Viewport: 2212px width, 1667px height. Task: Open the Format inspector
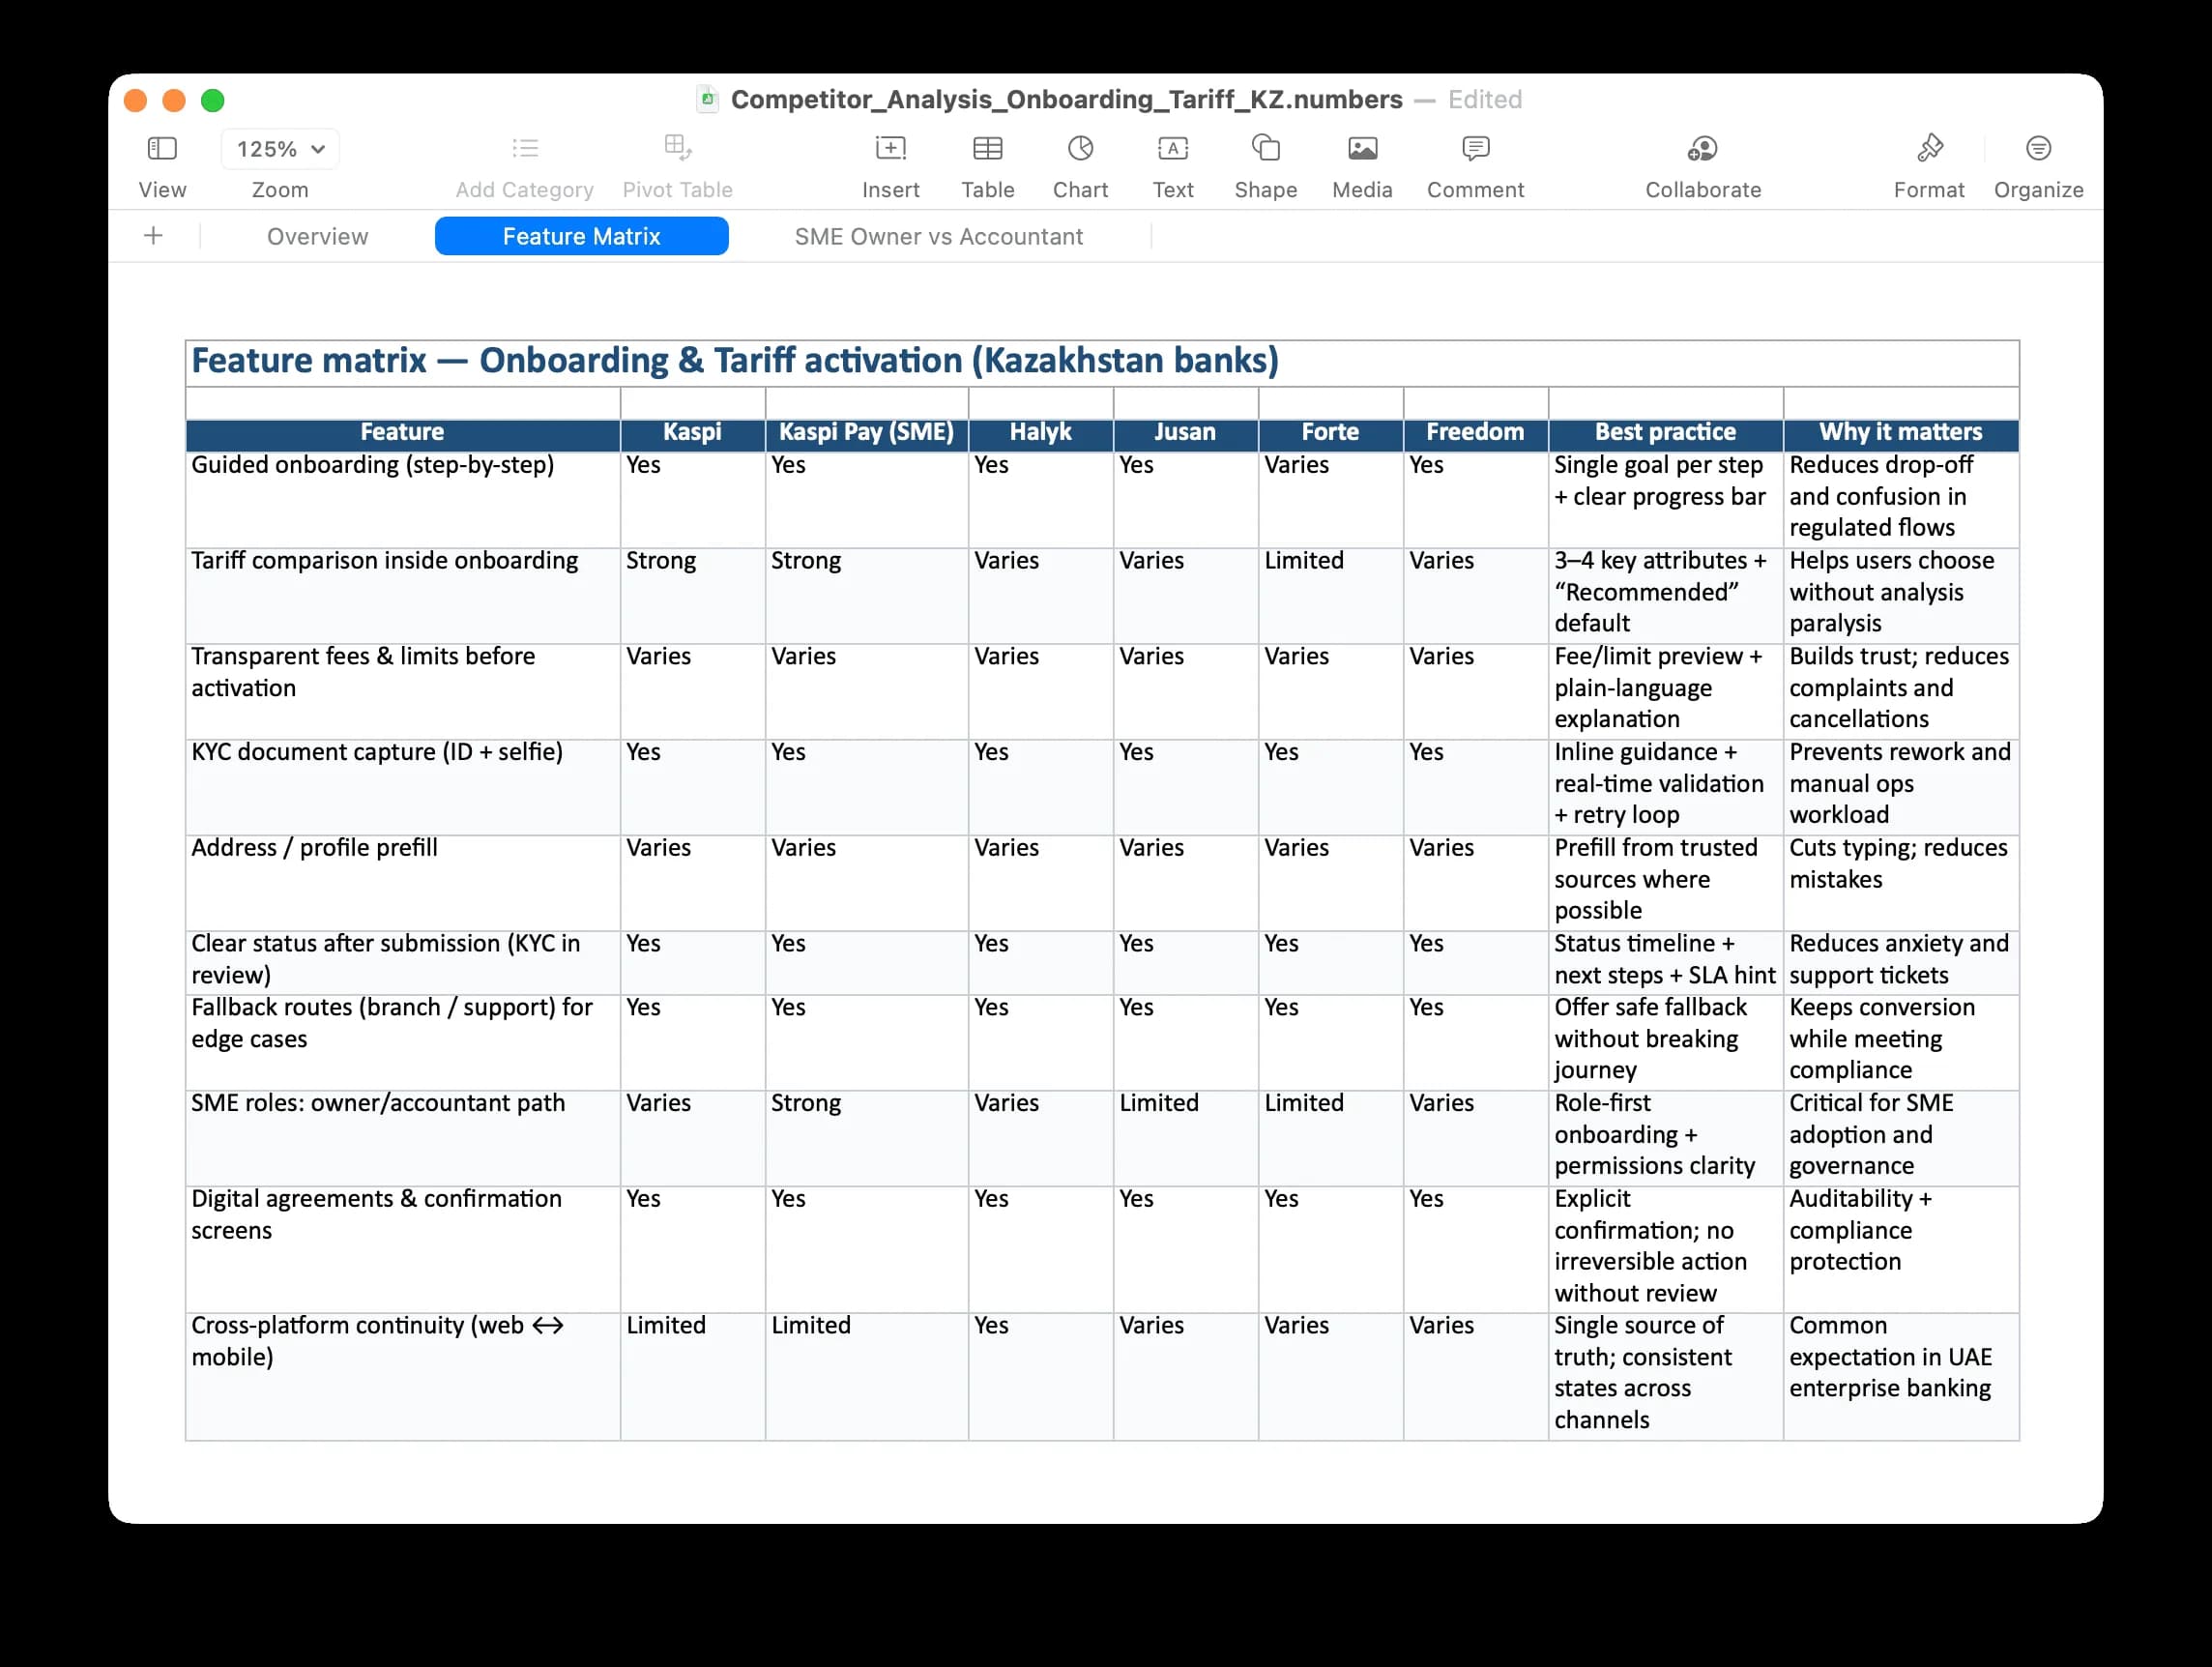coord(1928,148)
